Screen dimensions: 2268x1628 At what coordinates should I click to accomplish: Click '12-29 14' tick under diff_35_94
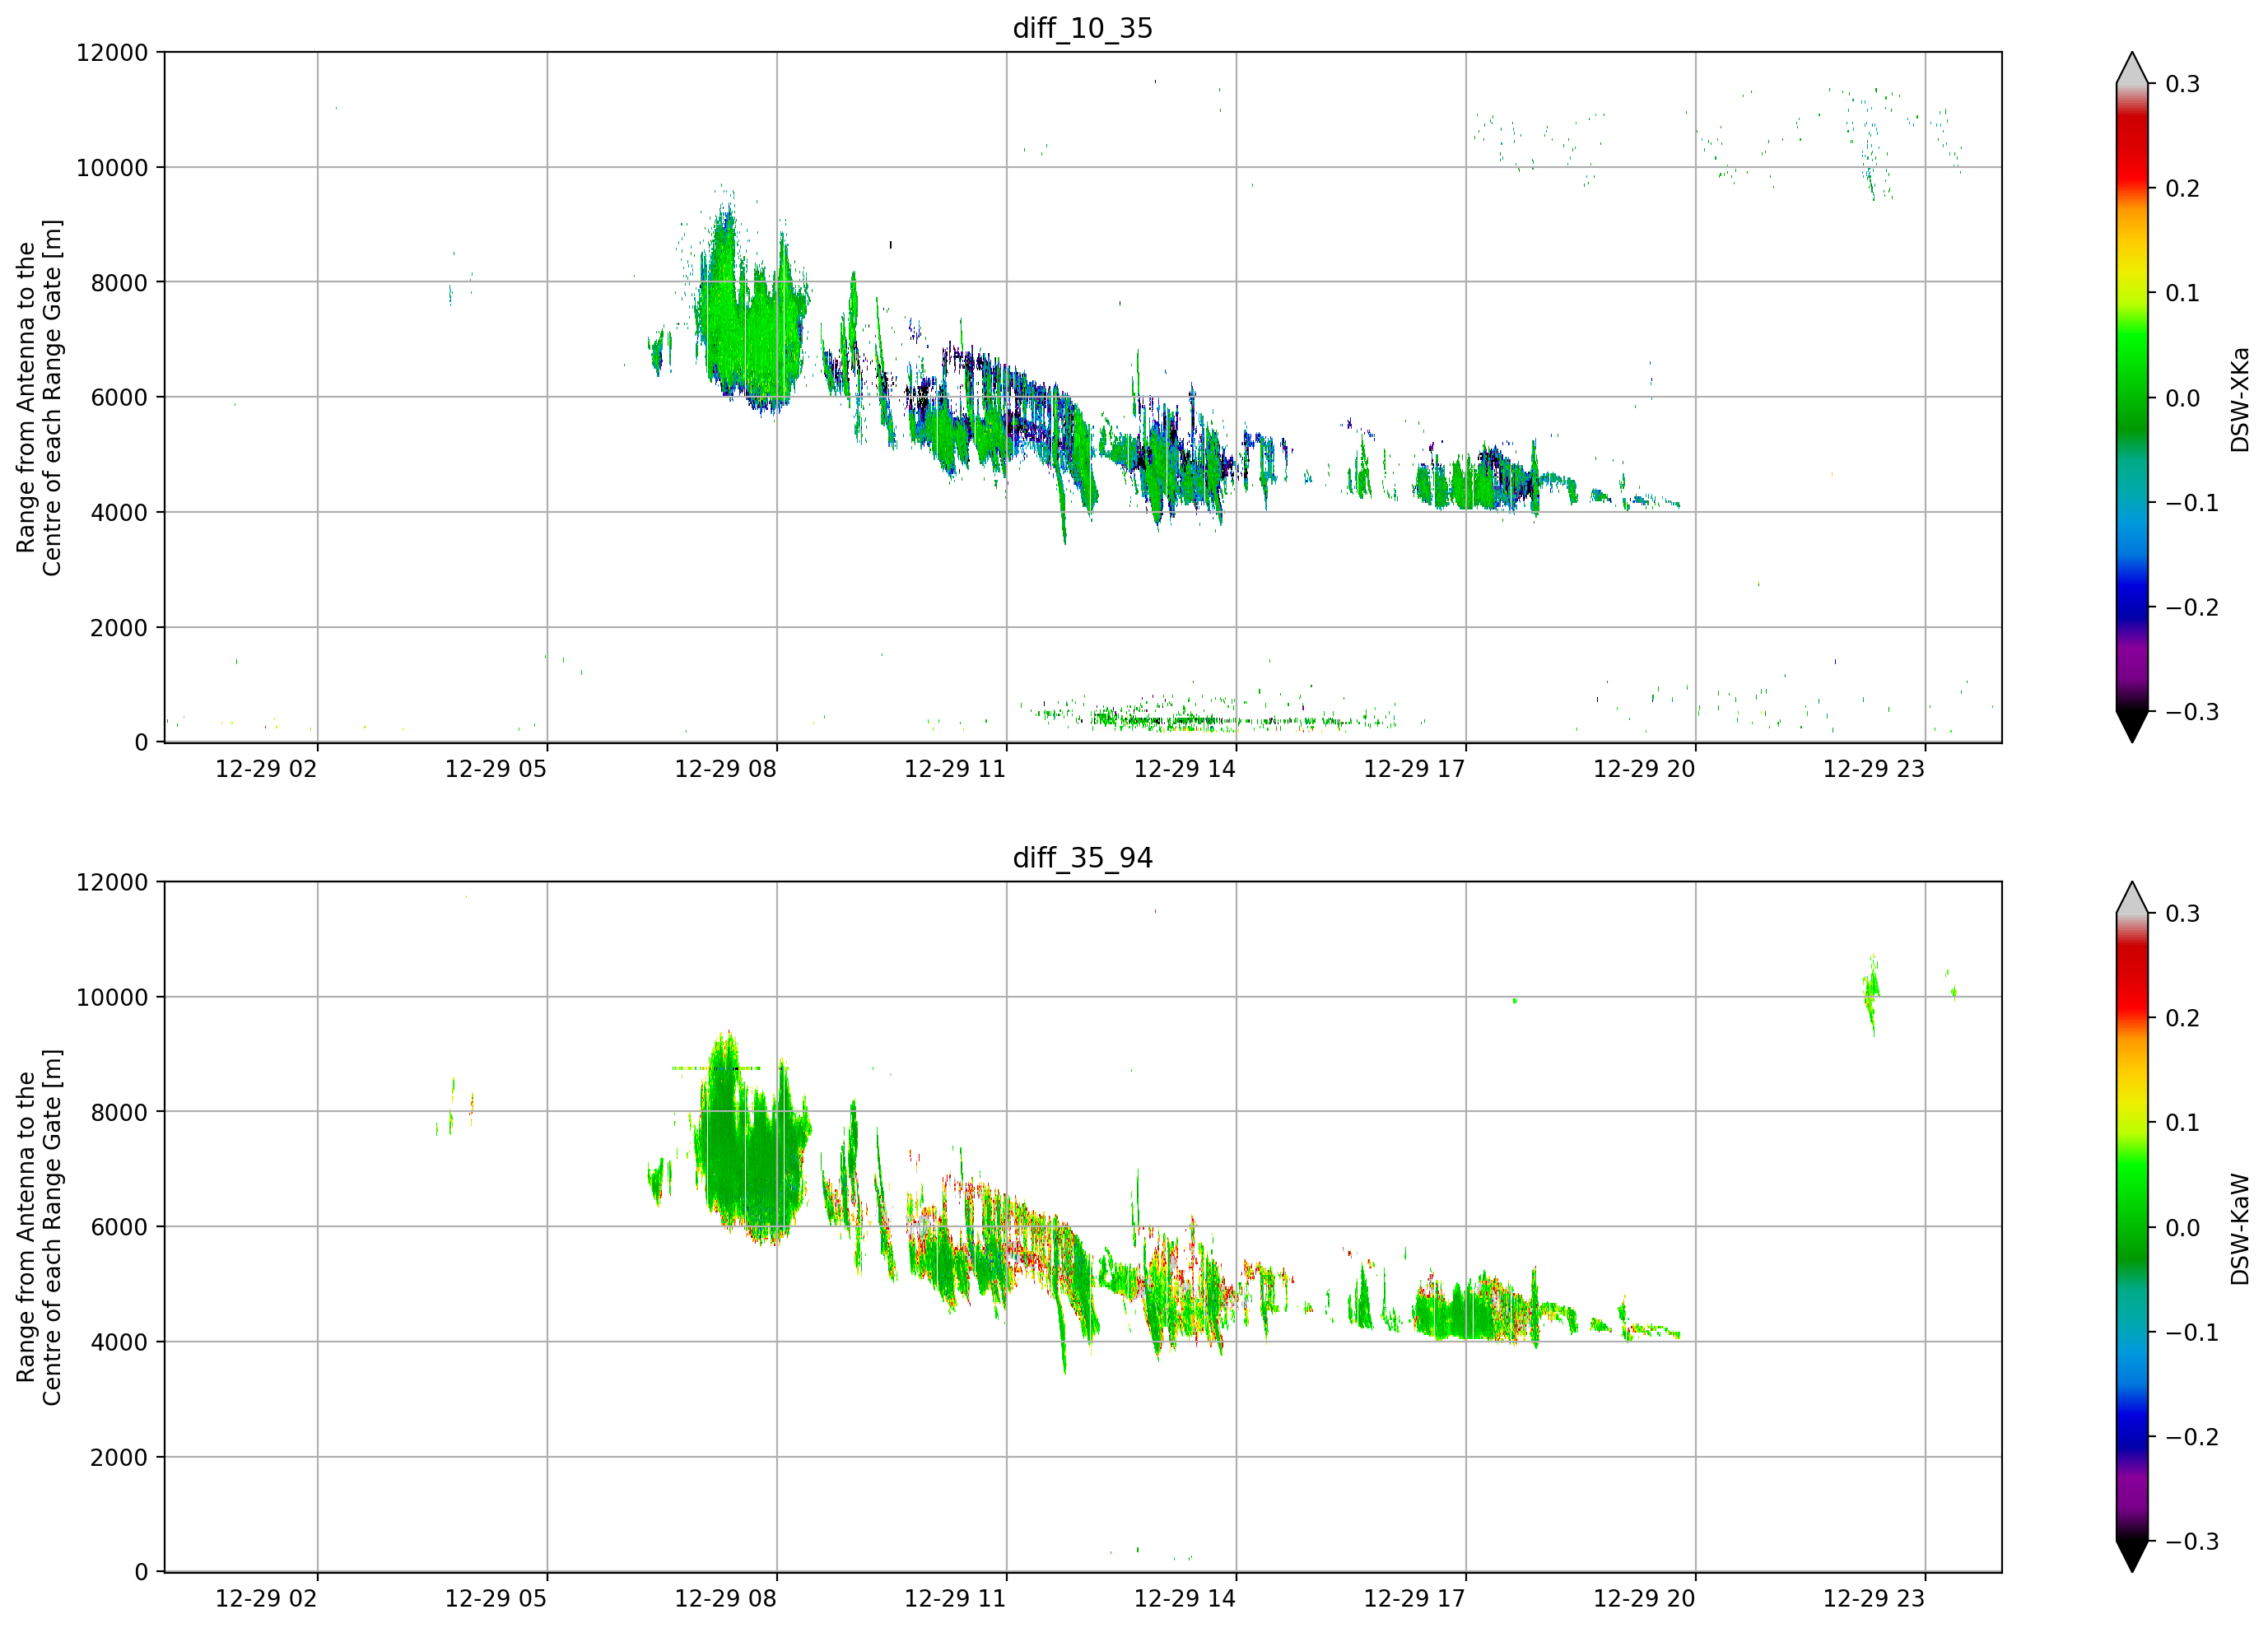(x=1185, y=1599)
